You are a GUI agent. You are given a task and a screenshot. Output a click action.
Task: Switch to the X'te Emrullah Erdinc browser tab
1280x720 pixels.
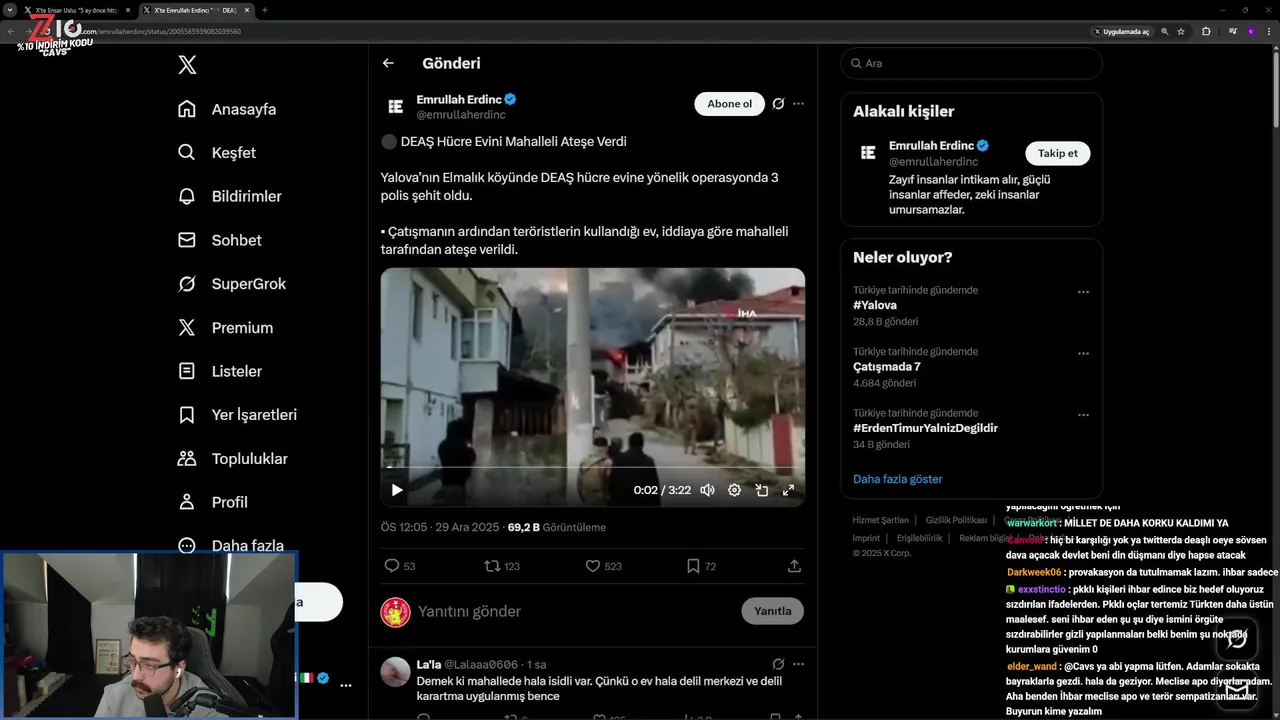click(195, 10)
